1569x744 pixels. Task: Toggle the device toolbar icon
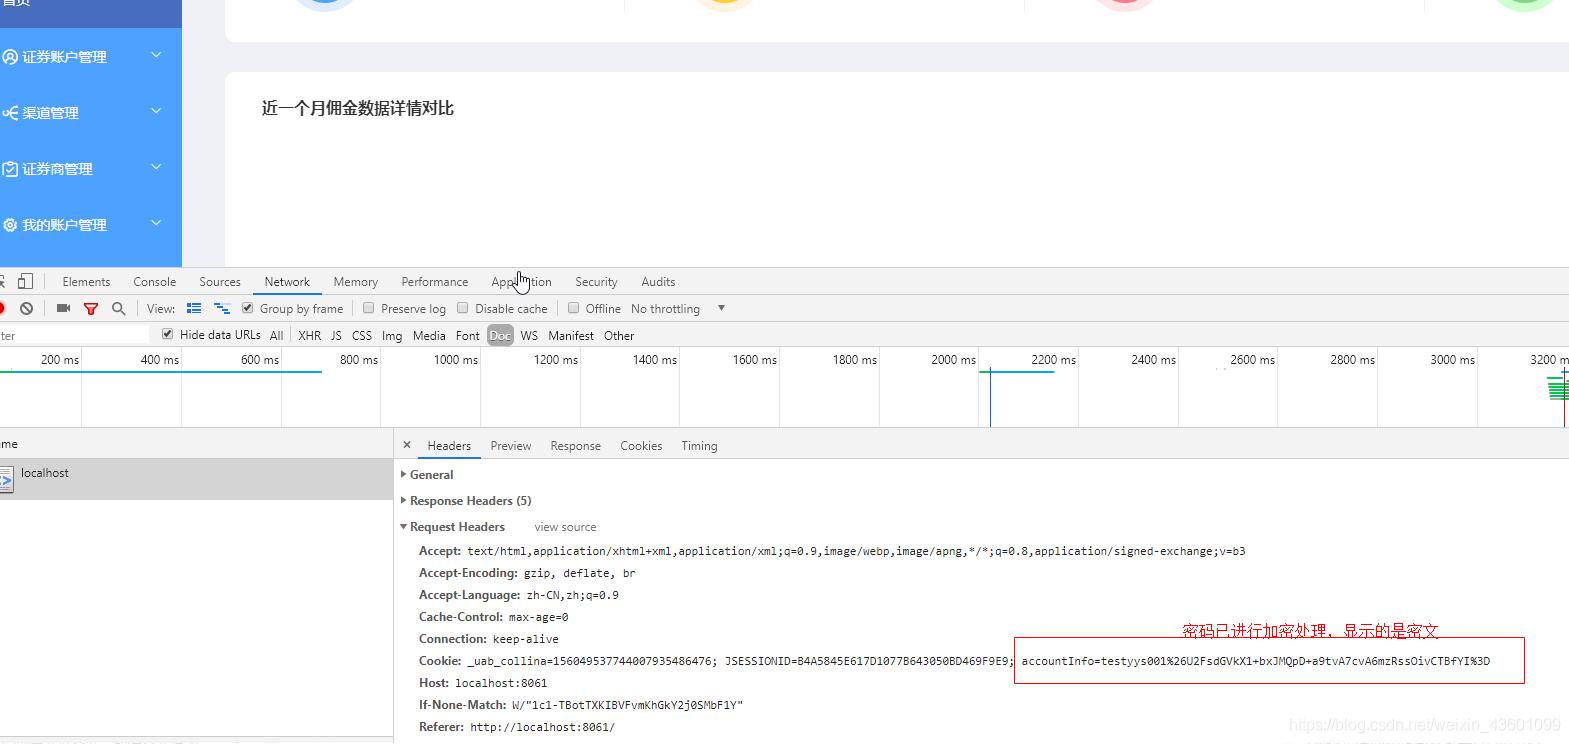(x=26, y=282)
